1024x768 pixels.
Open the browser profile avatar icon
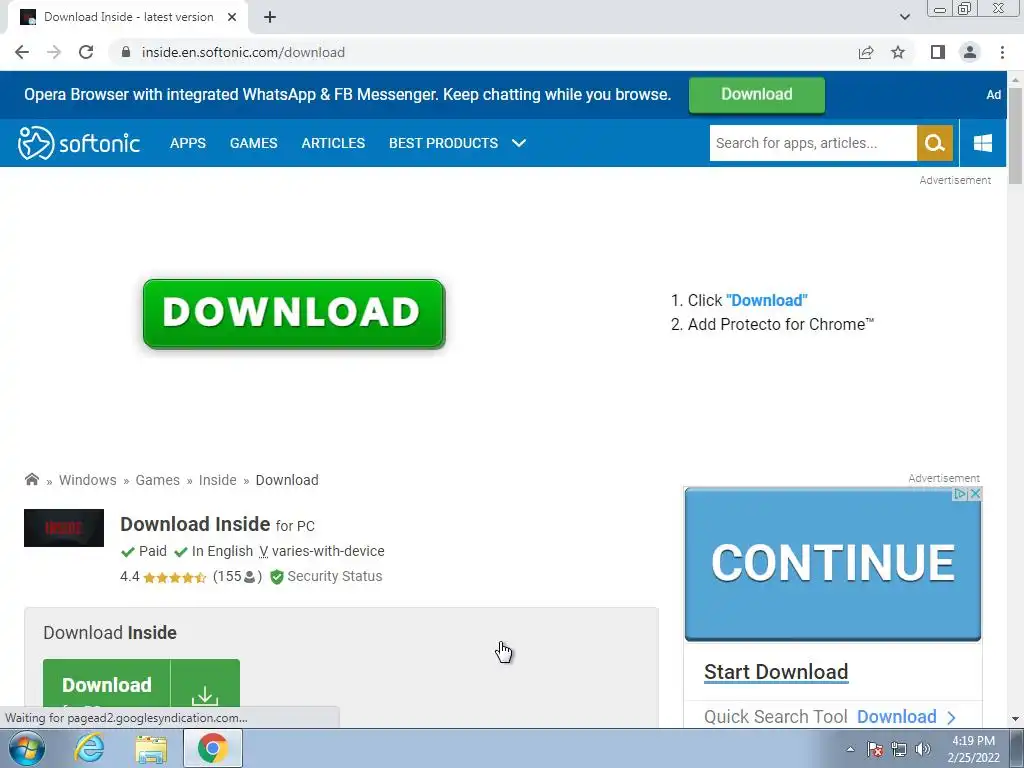point(970,52)
